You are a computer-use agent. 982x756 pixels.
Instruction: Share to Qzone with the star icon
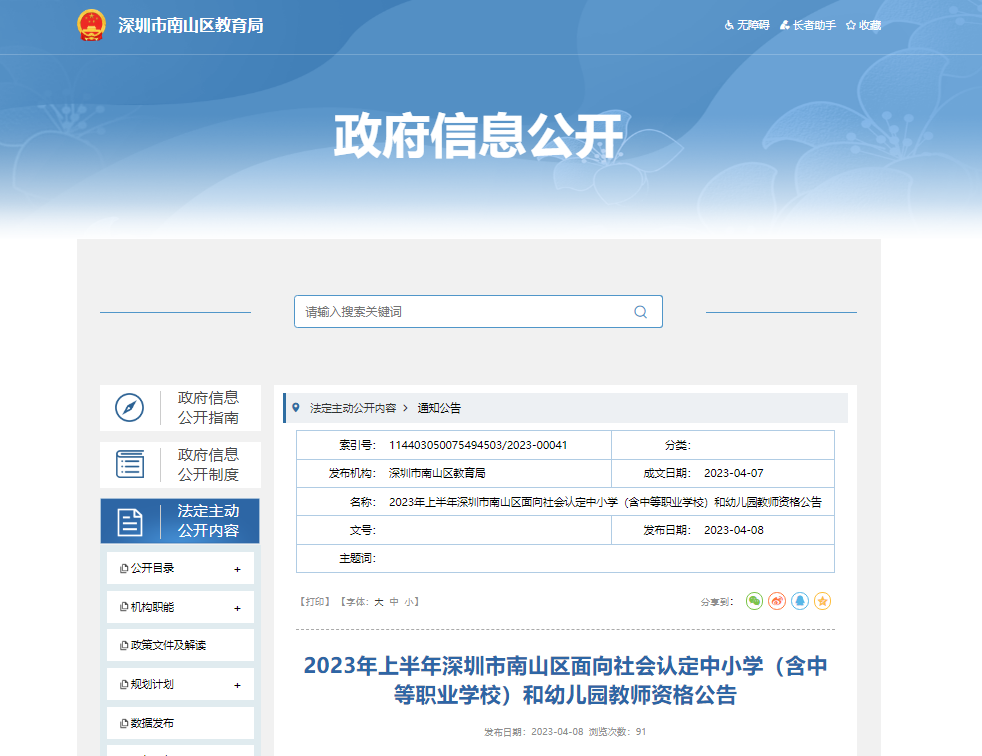(822, 601)
